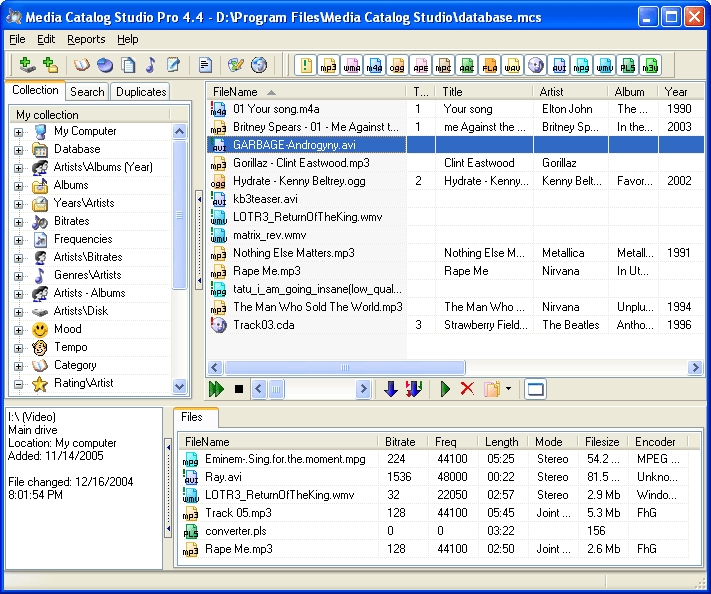The width and height of the screenshot is (711, 594).
Task: Click the music note icon in top toolbar
Action: [x=151, y=66]
